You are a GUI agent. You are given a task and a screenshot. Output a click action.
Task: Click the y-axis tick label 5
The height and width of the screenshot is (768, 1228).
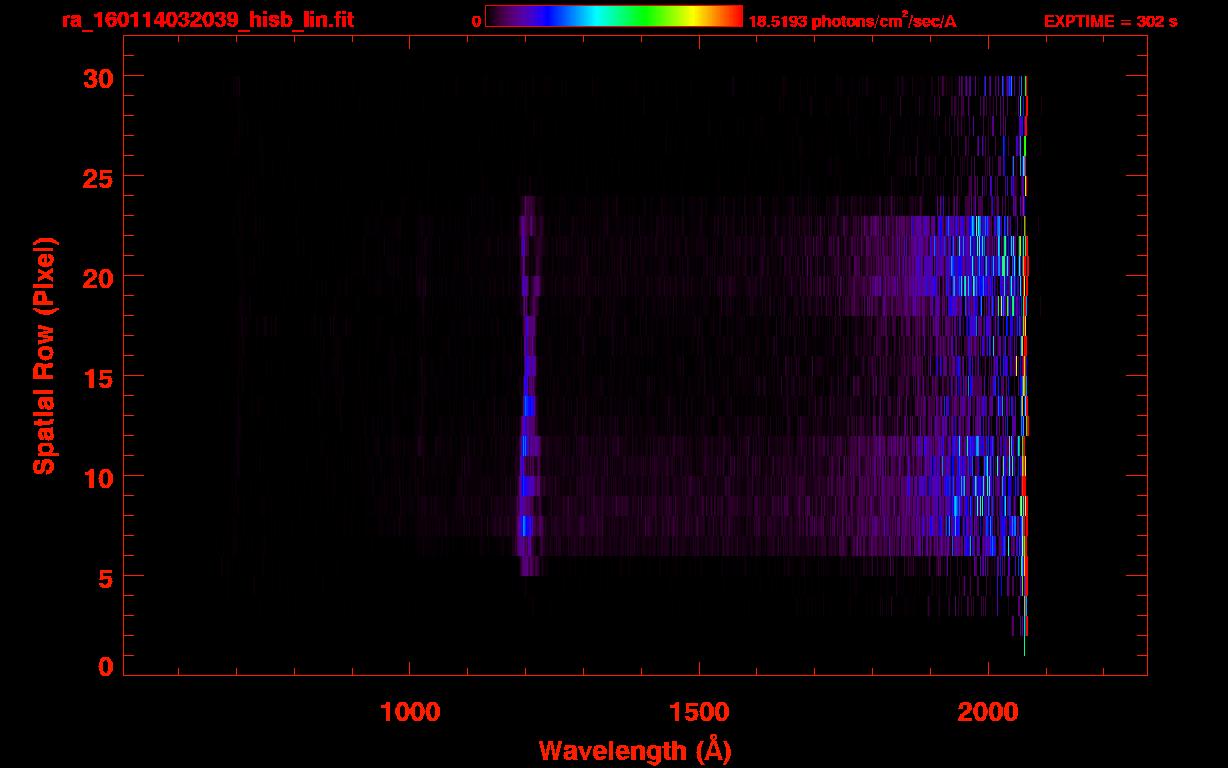pyautogui.click(x=106, y=577)
